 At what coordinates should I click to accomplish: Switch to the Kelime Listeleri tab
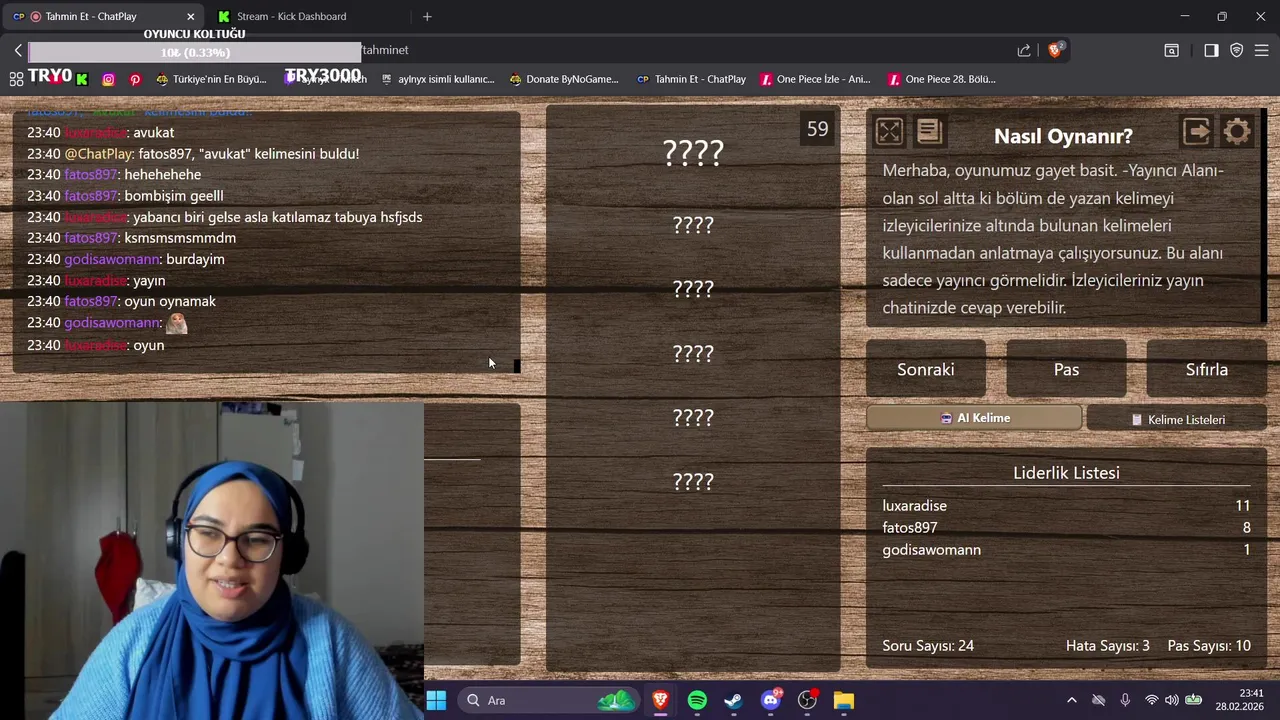1177,419
